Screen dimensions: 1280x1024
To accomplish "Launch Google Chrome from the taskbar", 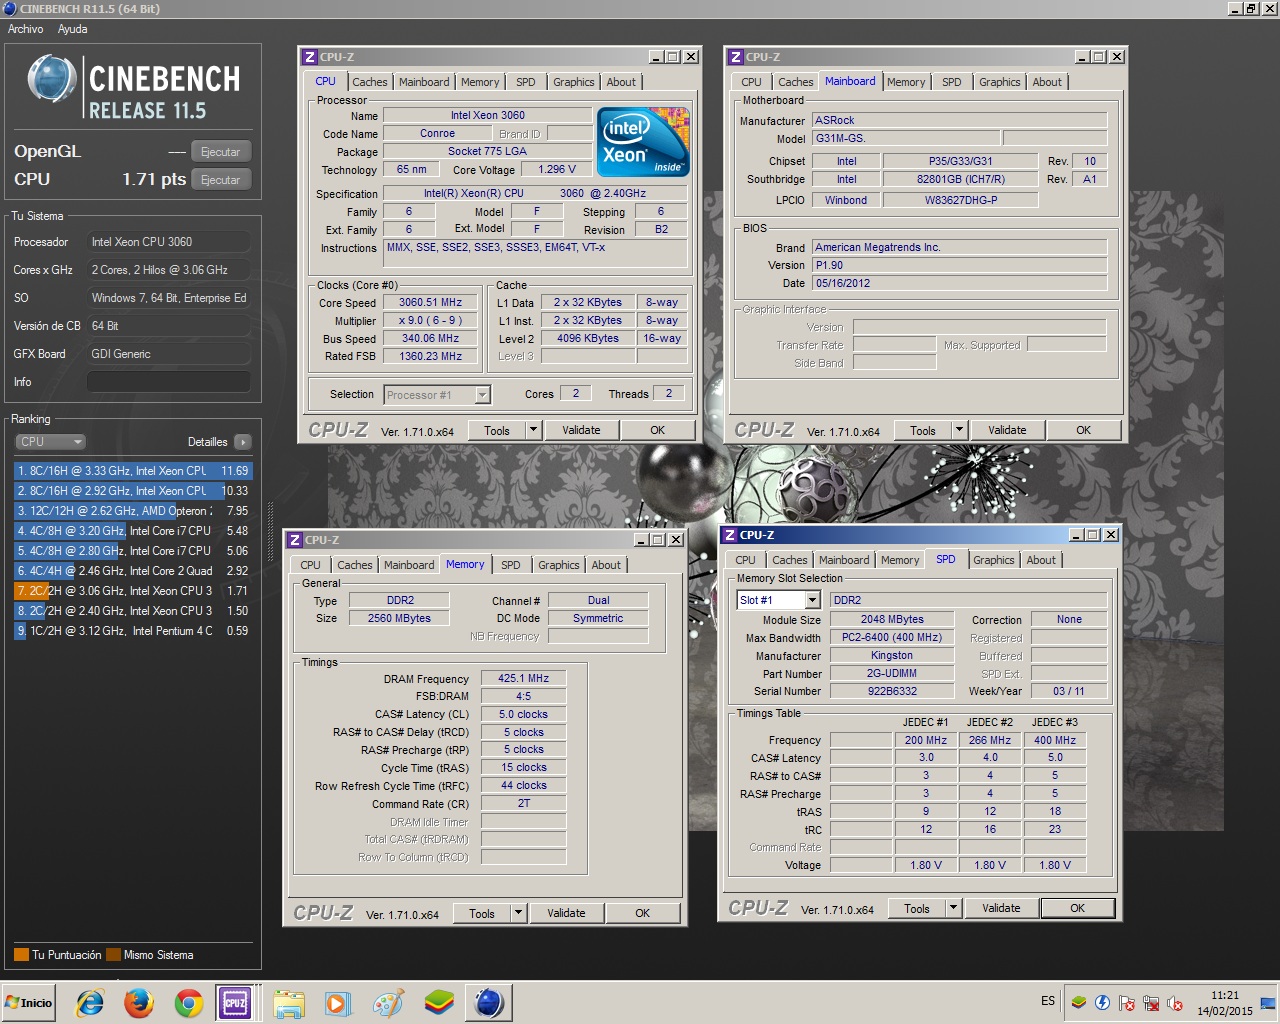I will point(188,1003).
